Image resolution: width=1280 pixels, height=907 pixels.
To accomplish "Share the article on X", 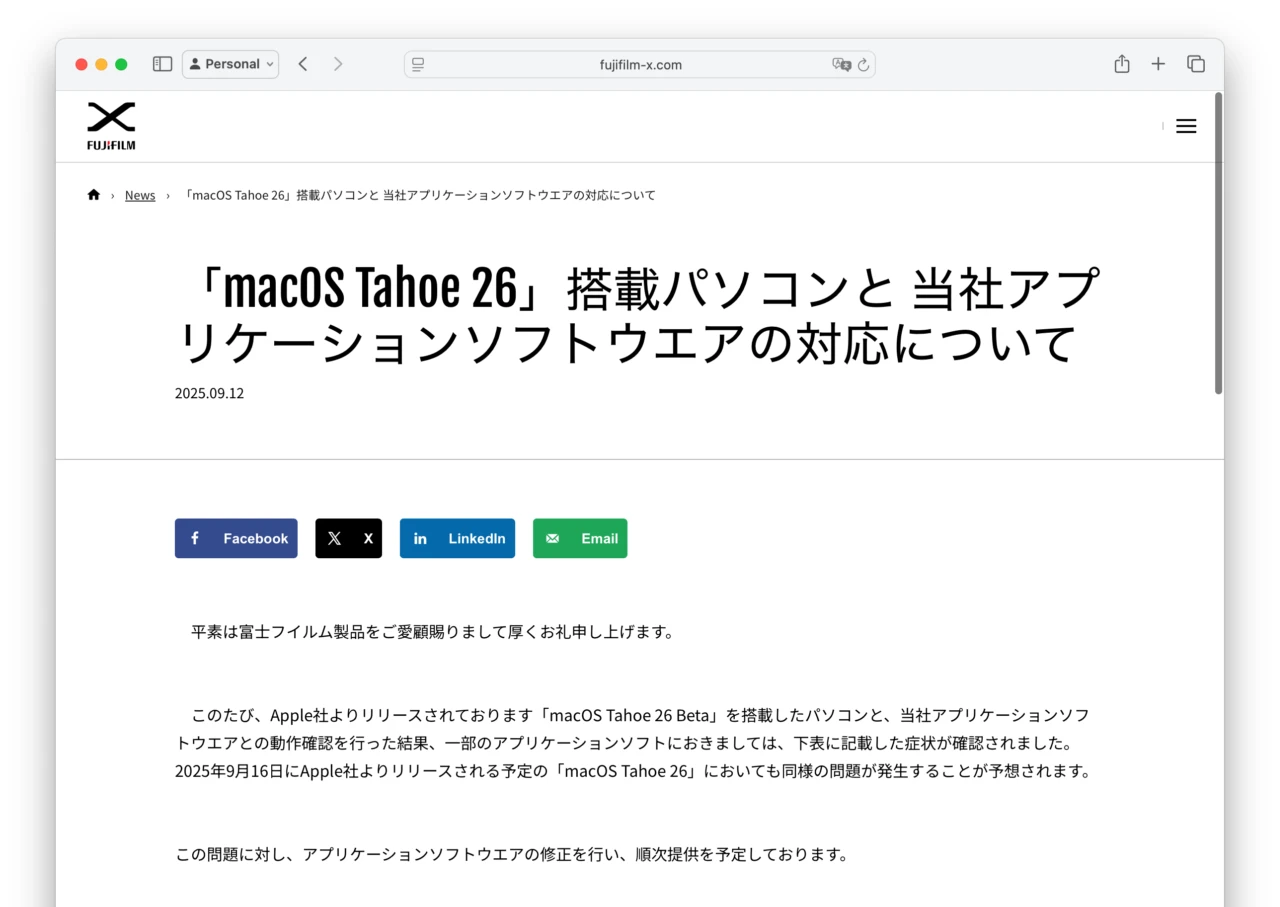I will [x=348, y=538].
